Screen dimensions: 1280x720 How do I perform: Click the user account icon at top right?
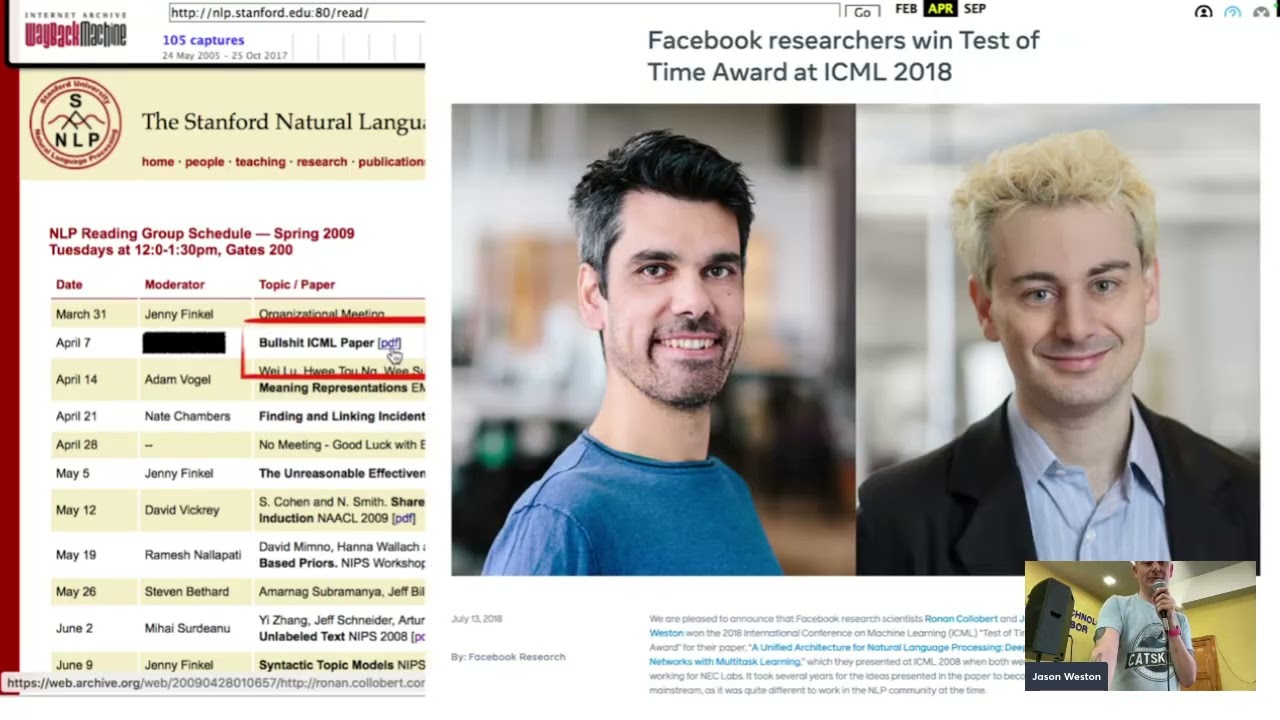(1204, 12)
